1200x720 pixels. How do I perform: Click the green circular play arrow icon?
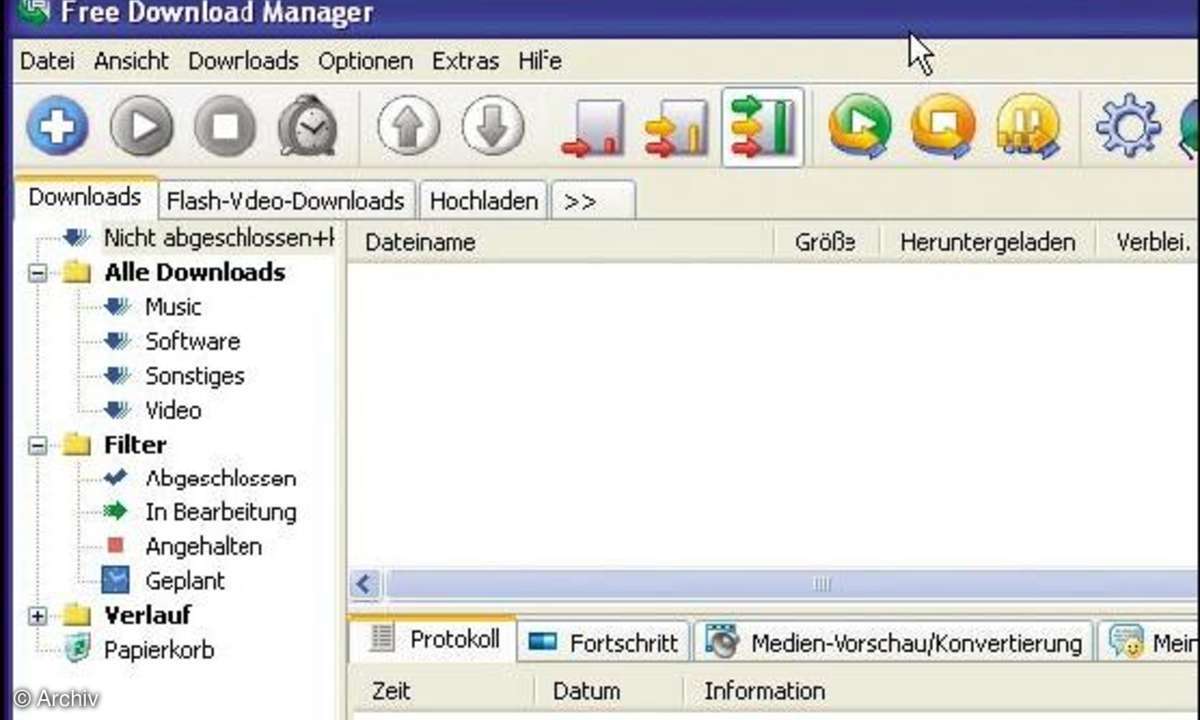(x=860, y=126)
